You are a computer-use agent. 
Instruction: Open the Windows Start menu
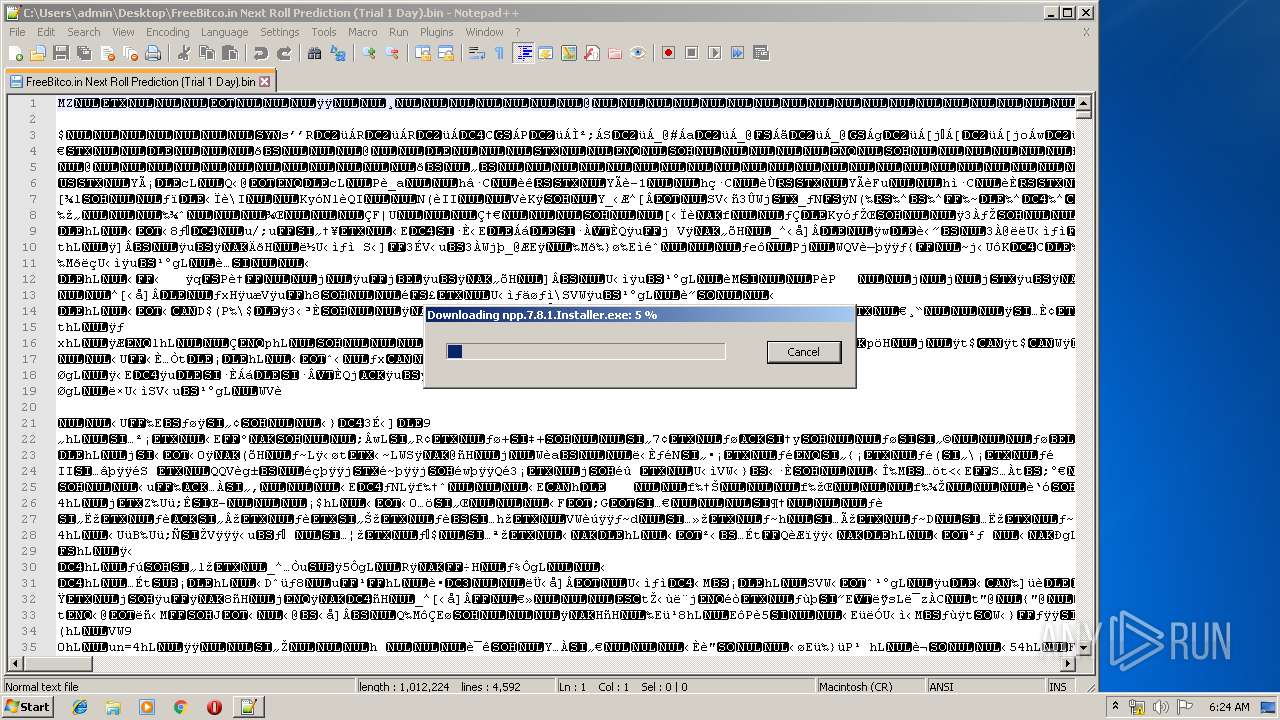click(x=27, y=706)
